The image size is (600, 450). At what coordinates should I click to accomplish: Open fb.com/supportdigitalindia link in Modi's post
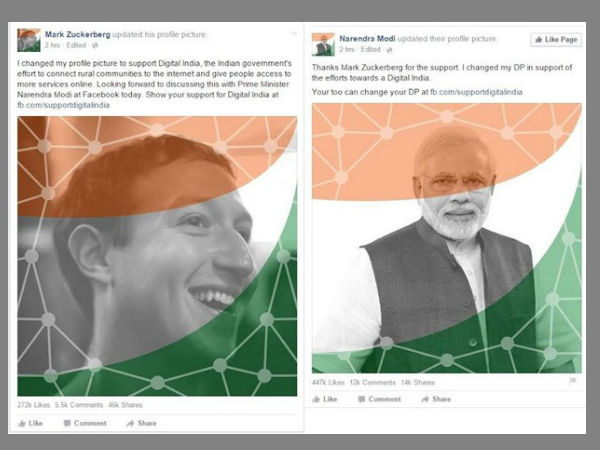click(x=476, y=92)
